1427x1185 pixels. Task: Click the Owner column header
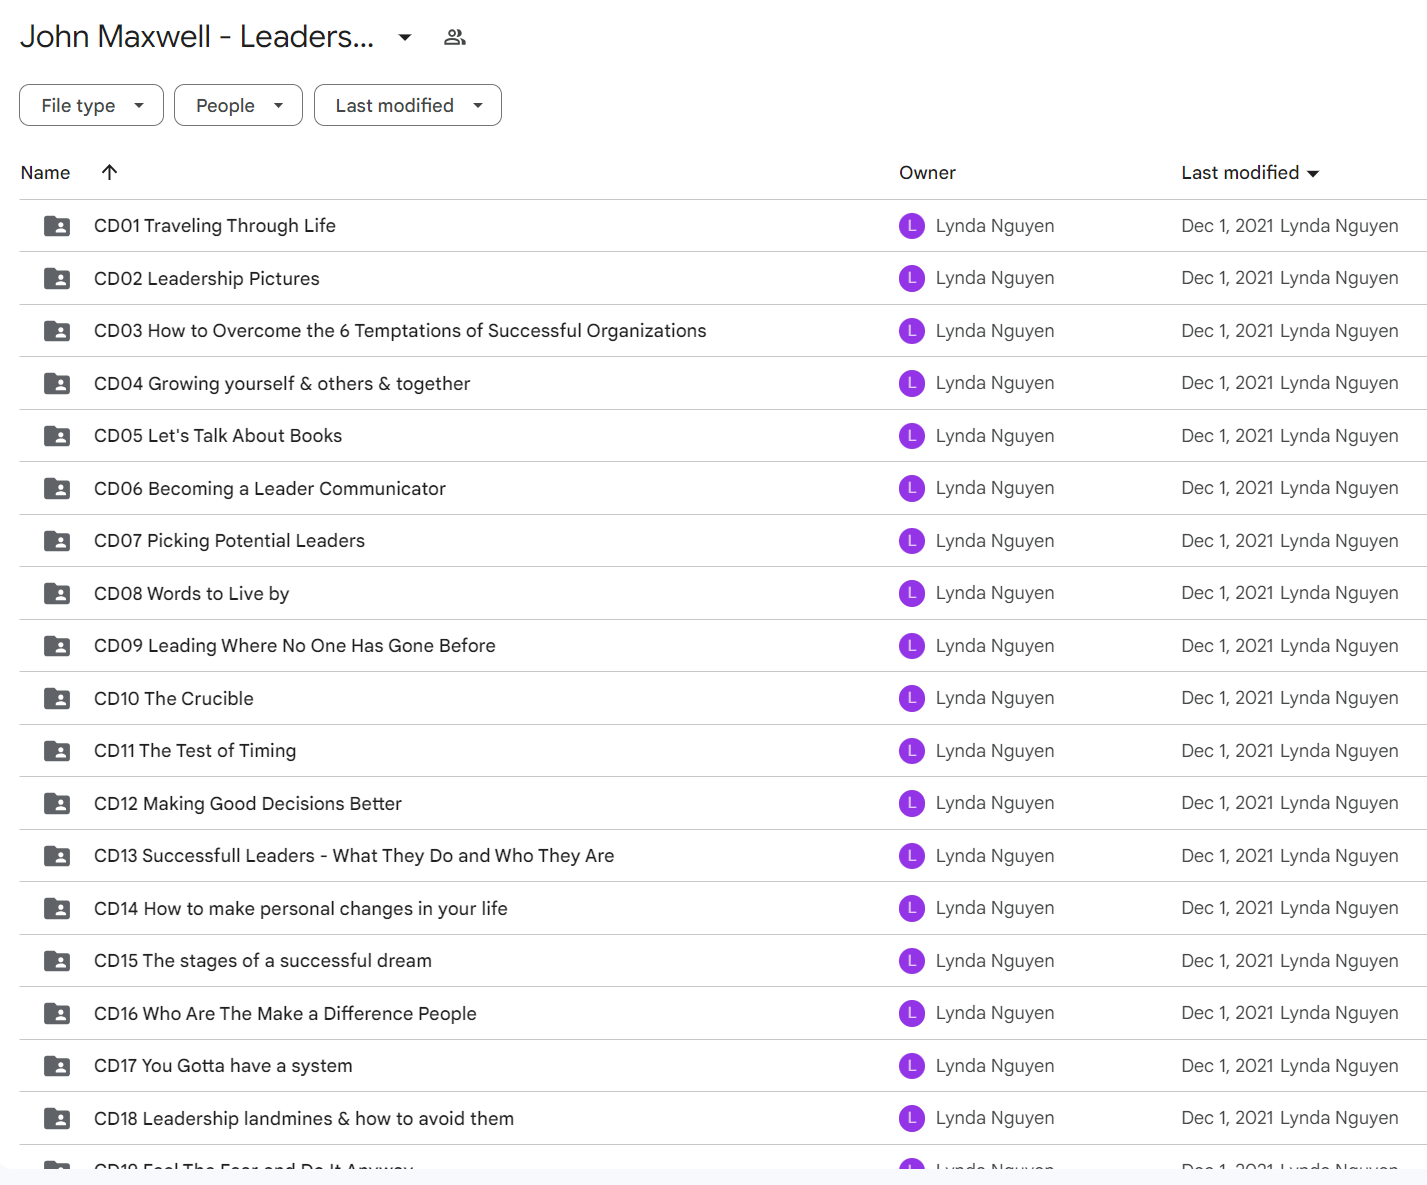click(927, 173)
